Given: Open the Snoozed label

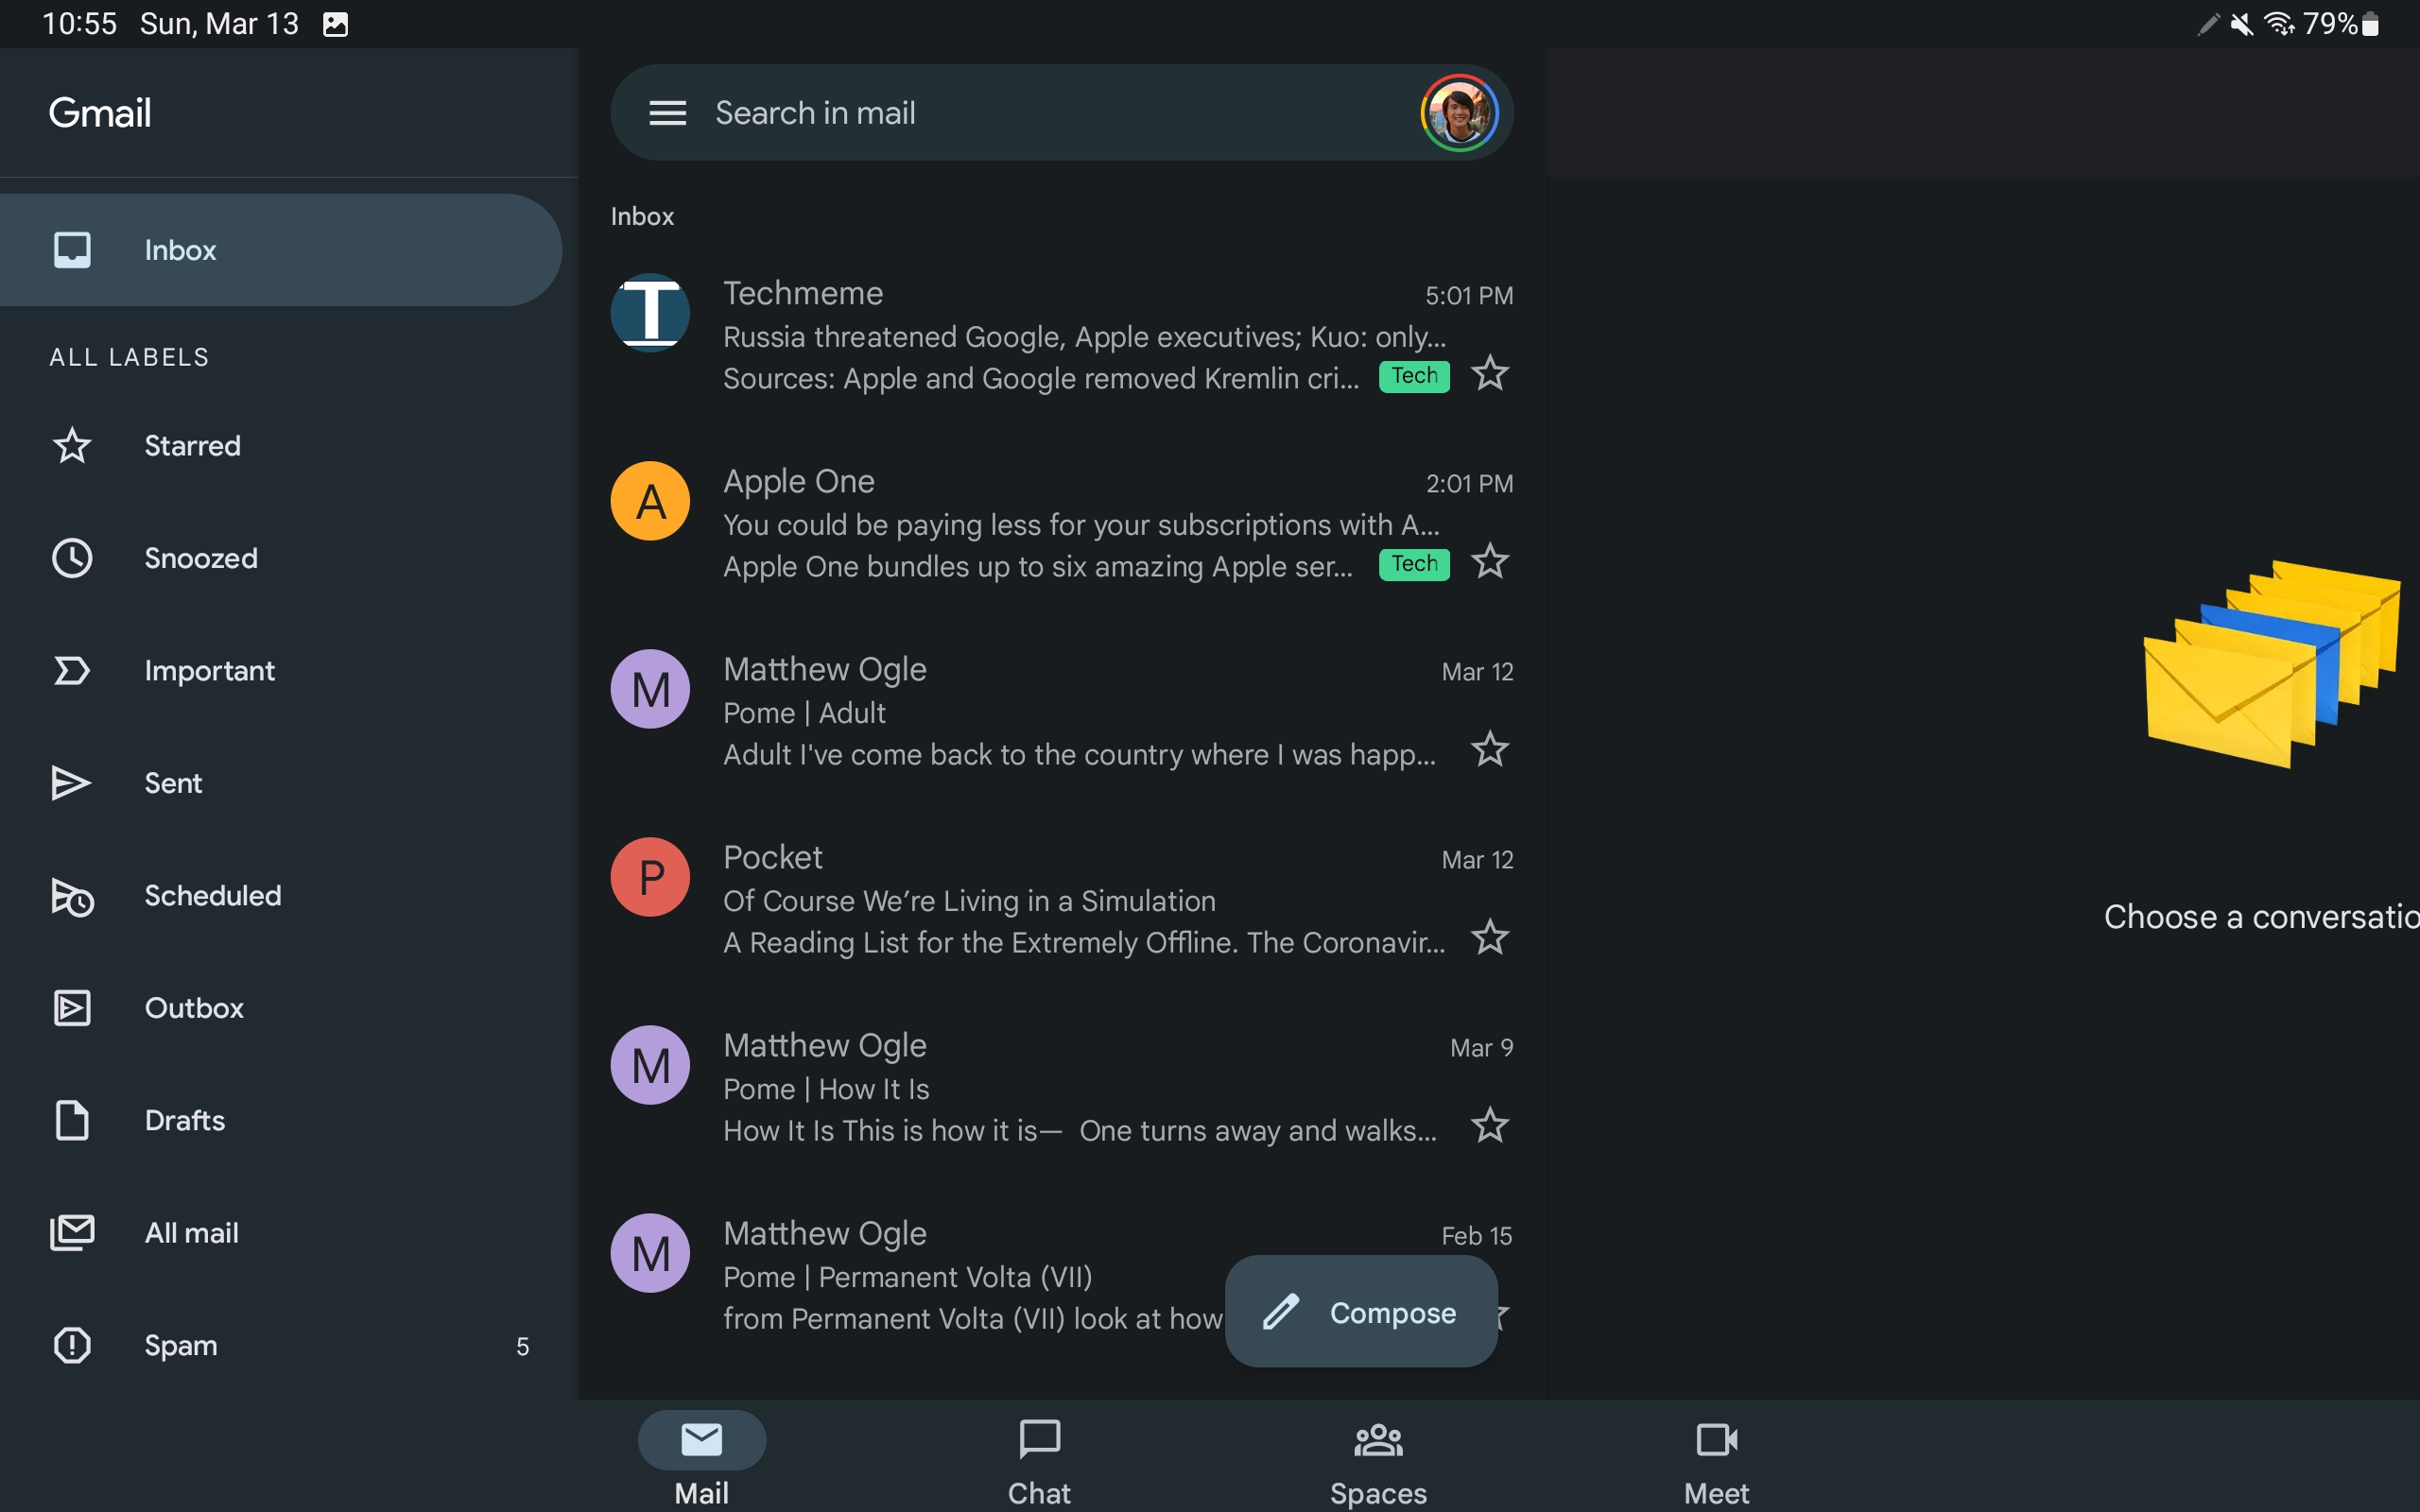Looking at the screenshot, I should [x=200, y=558].
